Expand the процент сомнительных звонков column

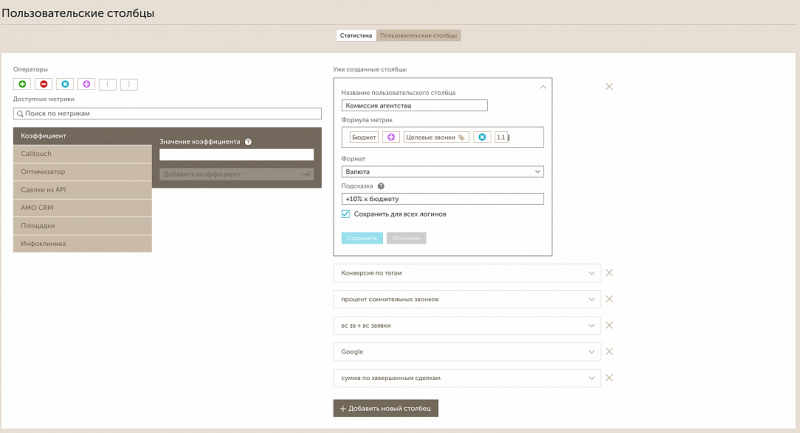[x=590, y=299]
